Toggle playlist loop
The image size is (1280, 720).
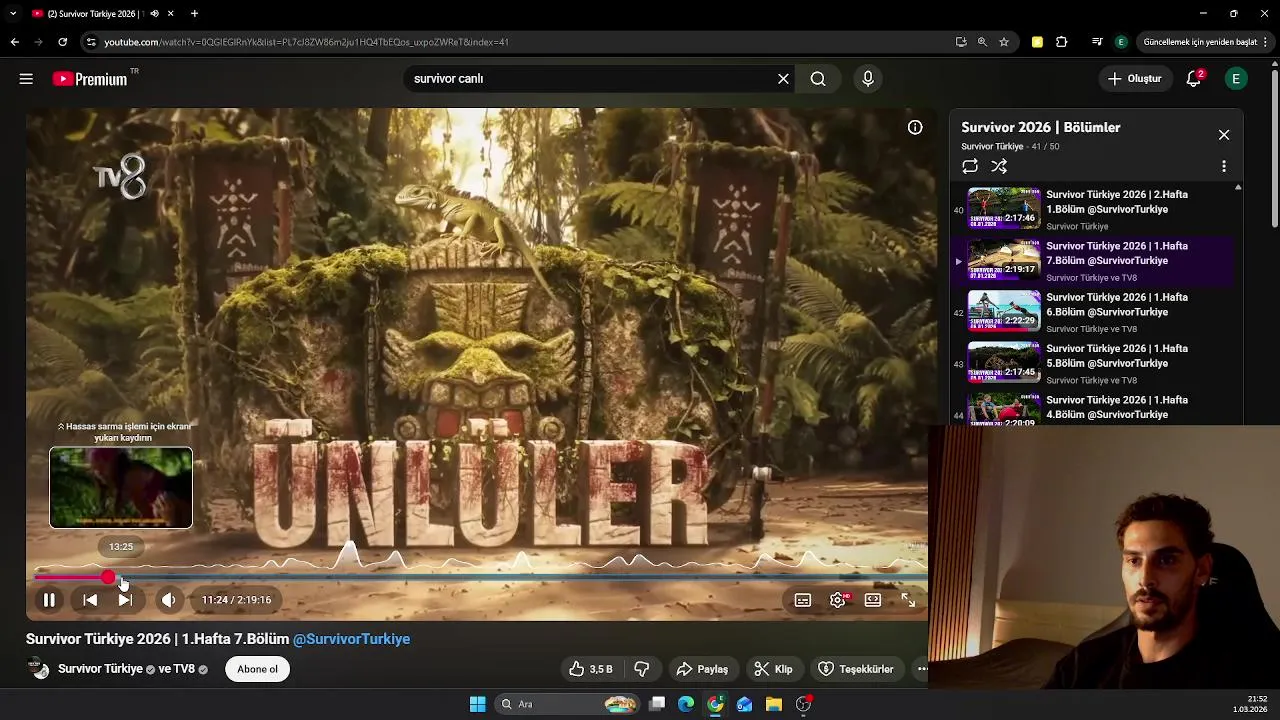(x=970, y=167)
